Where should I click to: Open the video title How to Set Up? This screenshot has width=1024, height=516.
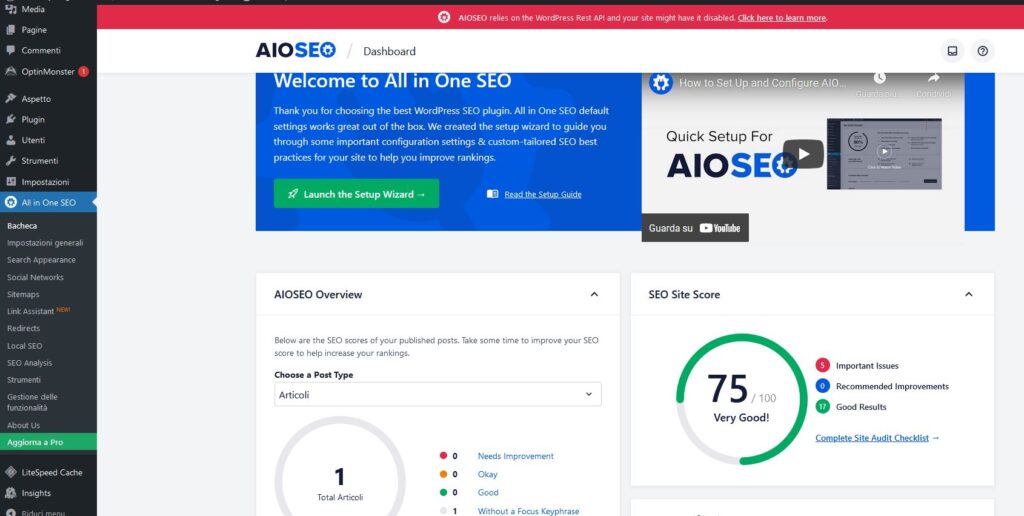[762, 83]
